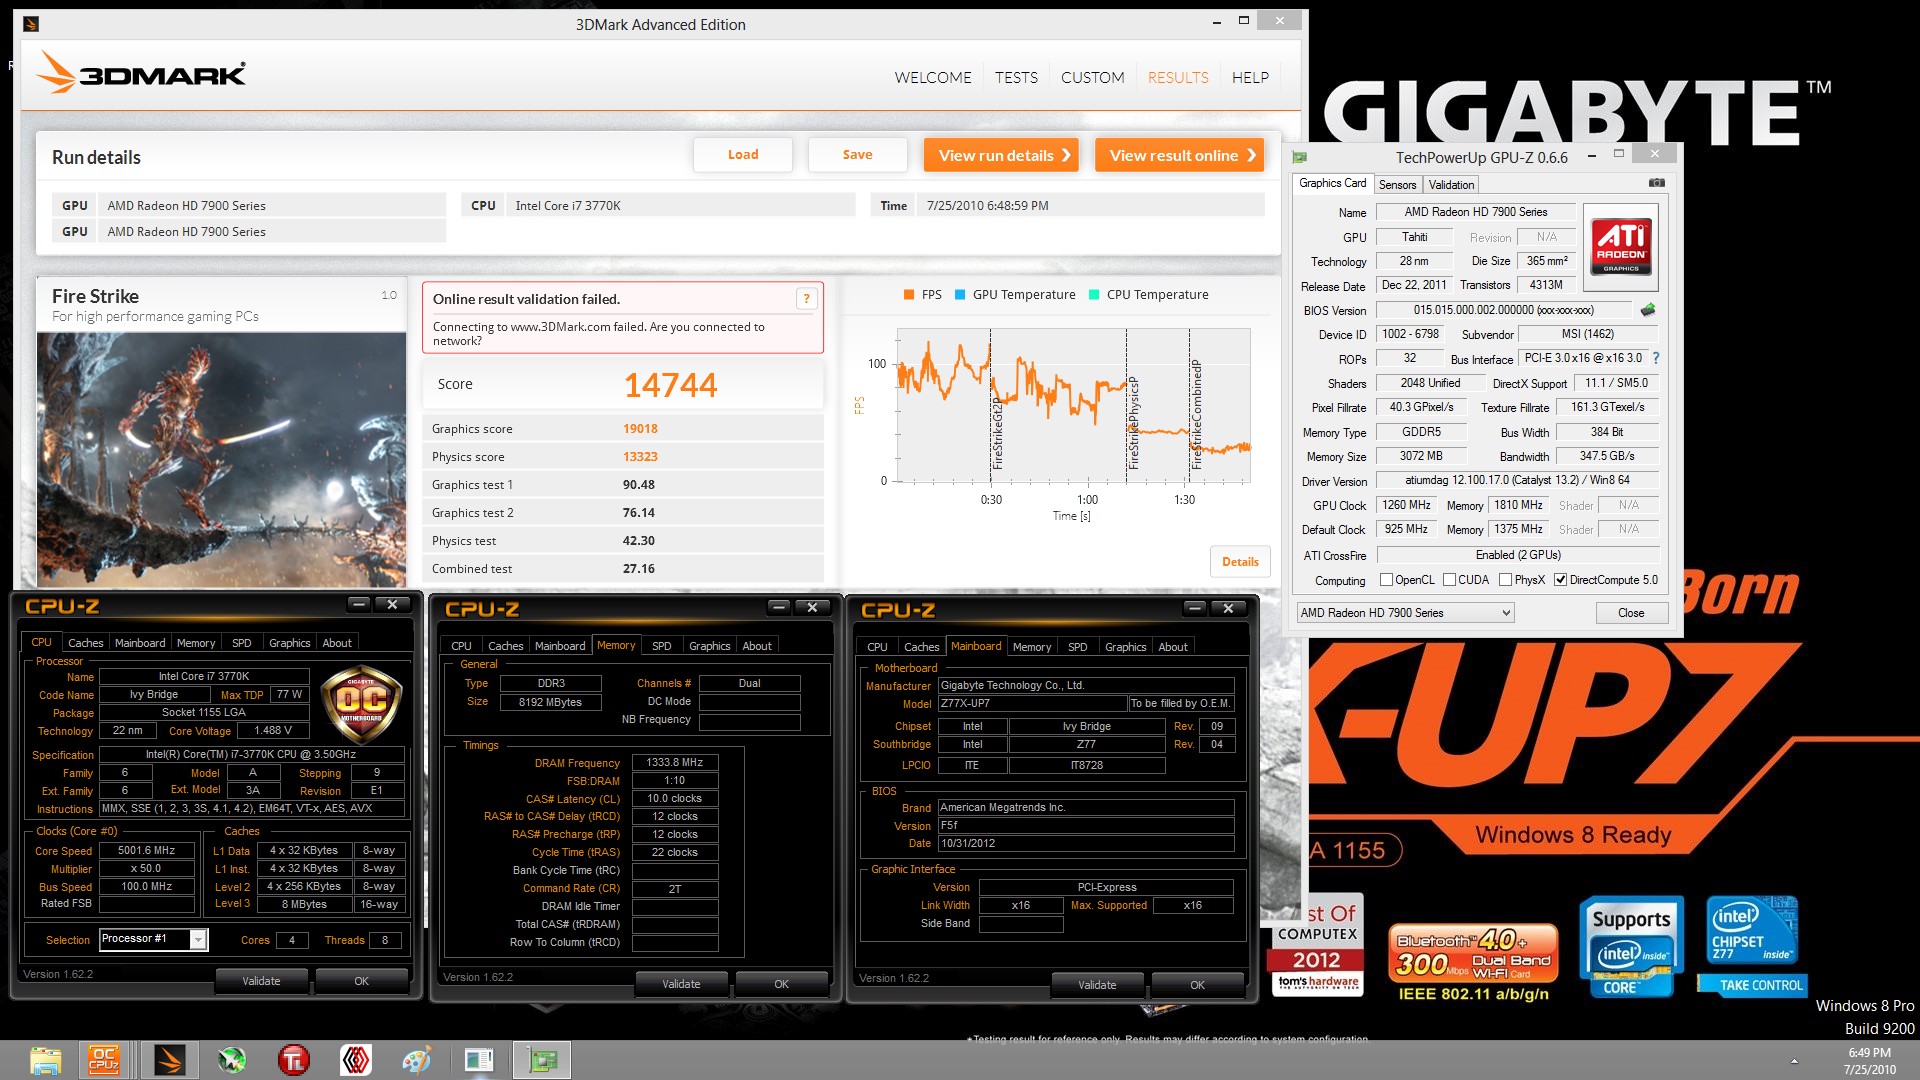Click the OC motherboard badge in CPU-Z
The width and height of the screenshot is (1920, 1080).
point(361,704)
